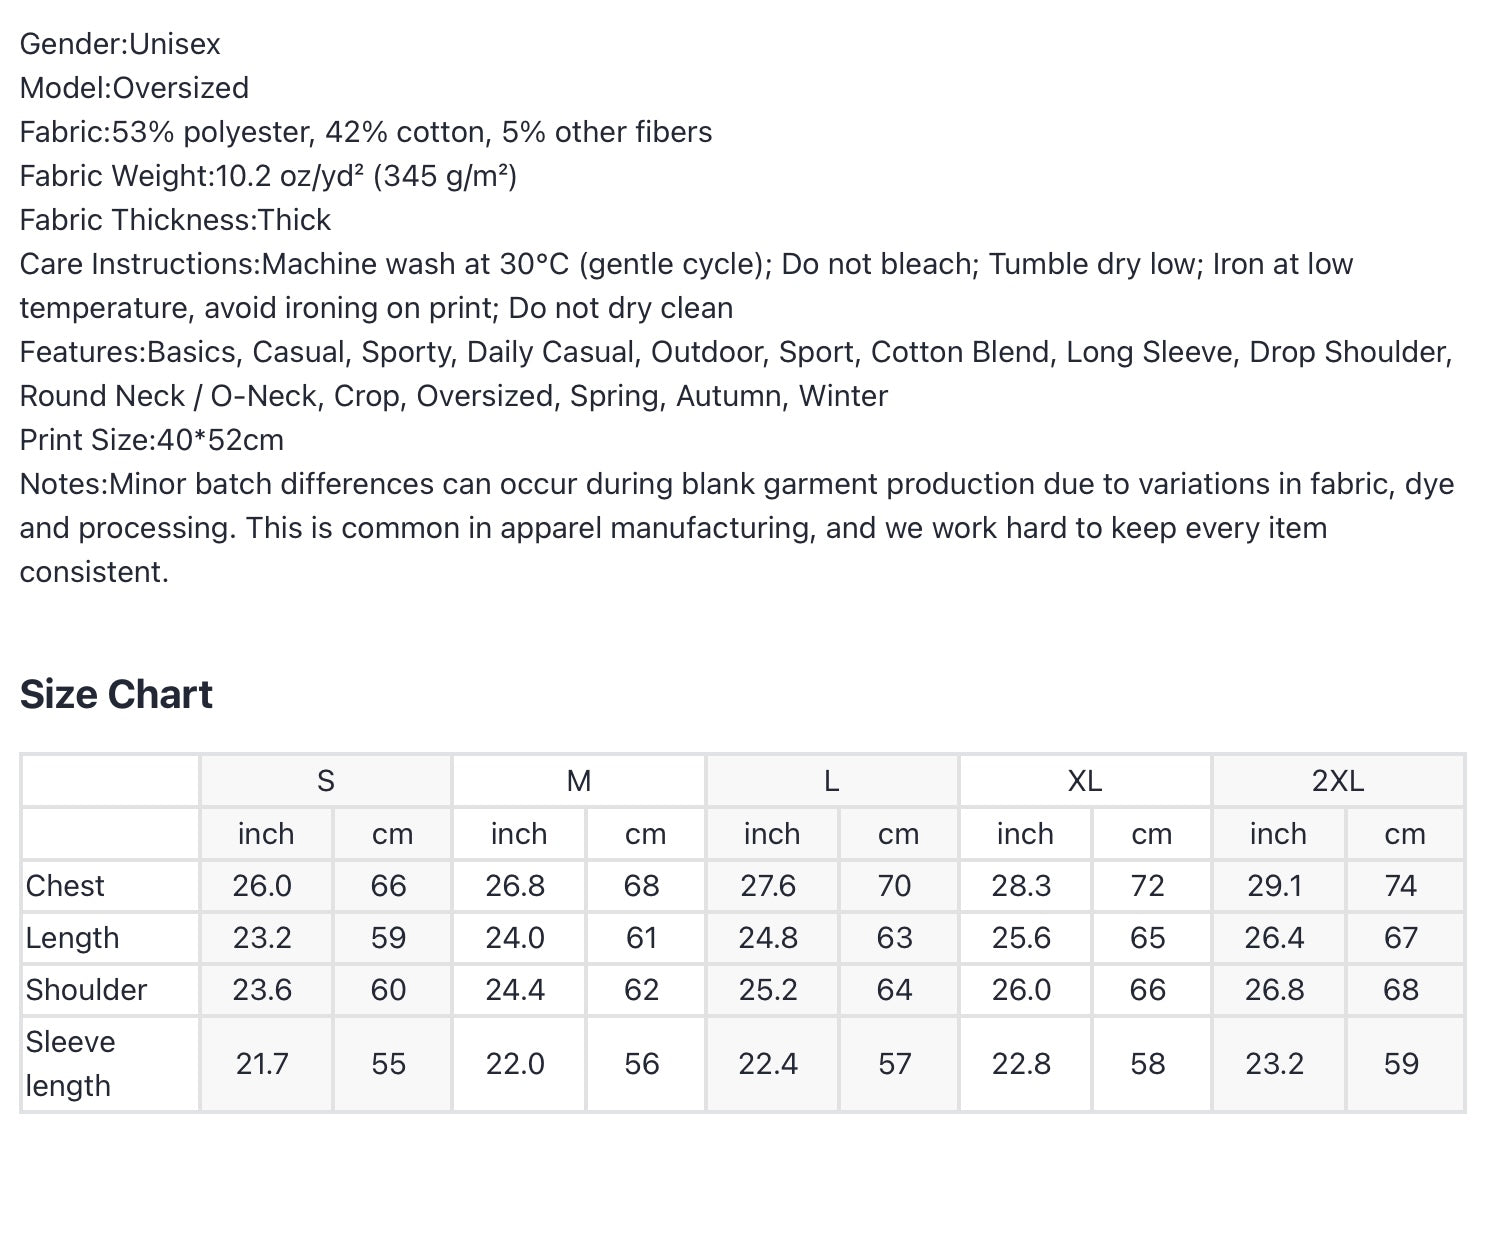
Task: Click the Length row label
Action: pyautogui.click(x=72, y=938)
